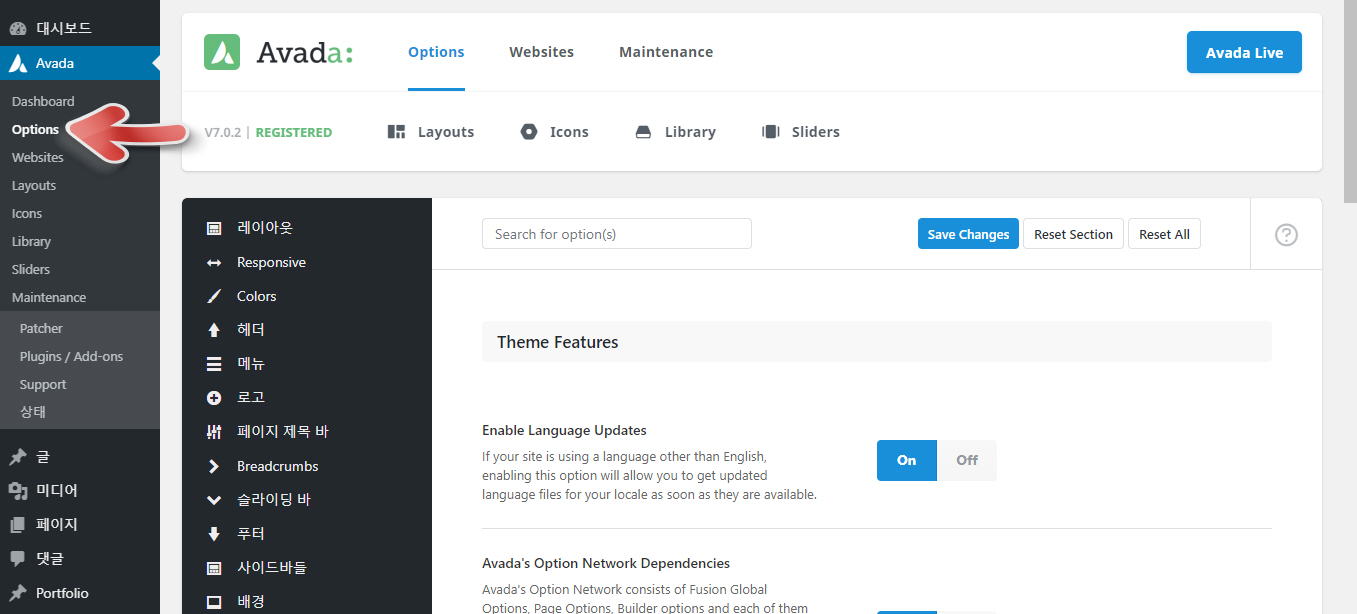1357x614 pixels.
Task: Click the 페이지 제목 바 sliders icon
Action: pos(214,432)
